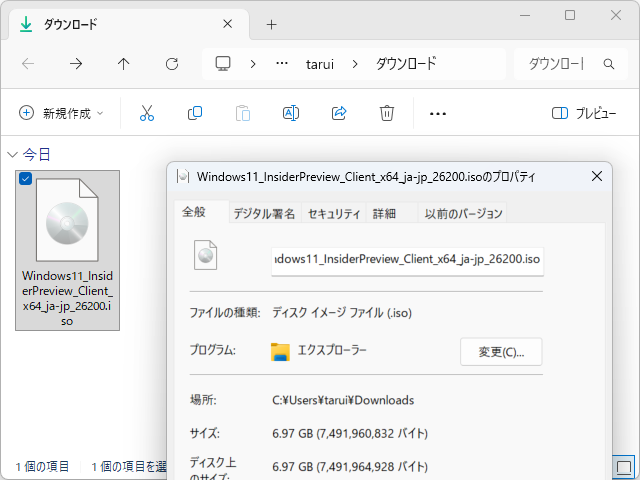Minimize the Explorer window
640x480 pixels.
[x=525, y=16]
